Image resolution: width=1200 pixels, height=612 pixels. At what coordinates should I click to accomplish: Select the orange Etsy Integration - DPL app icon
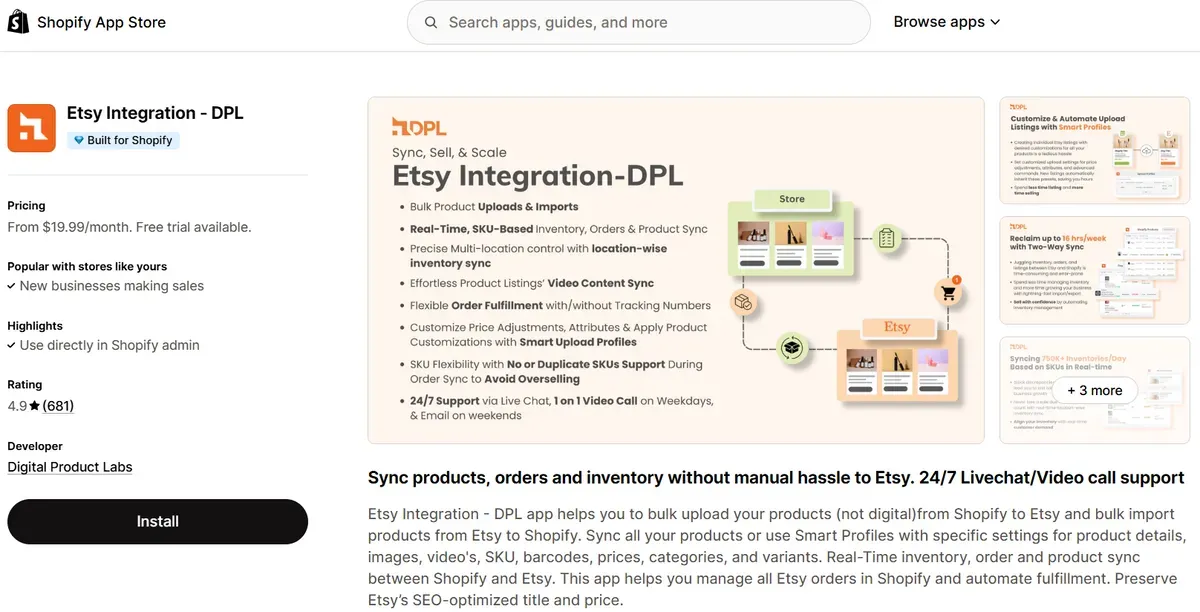[x=31, y=128]
